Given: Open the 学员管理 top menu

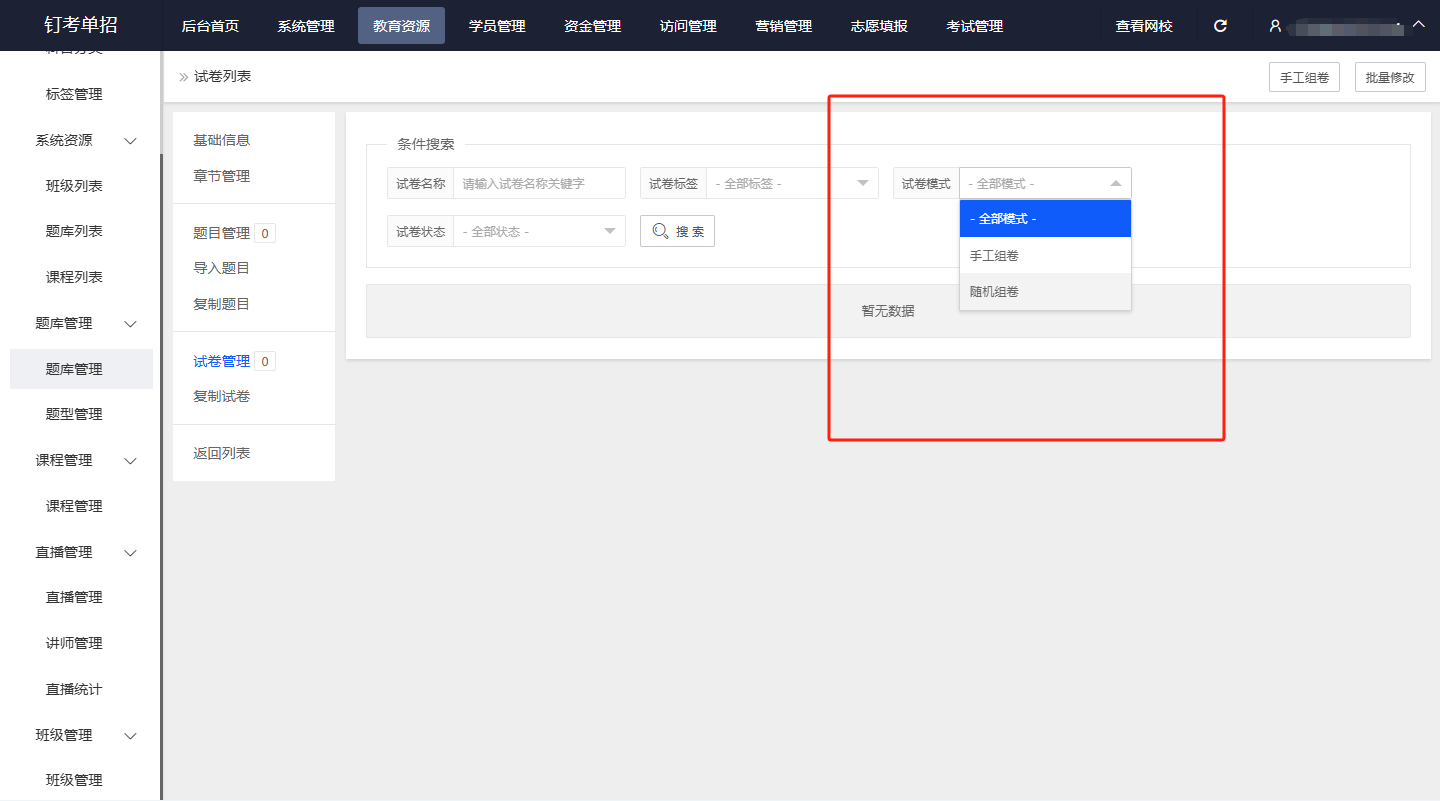Looking at the screenshot, I should coord(497,26).
